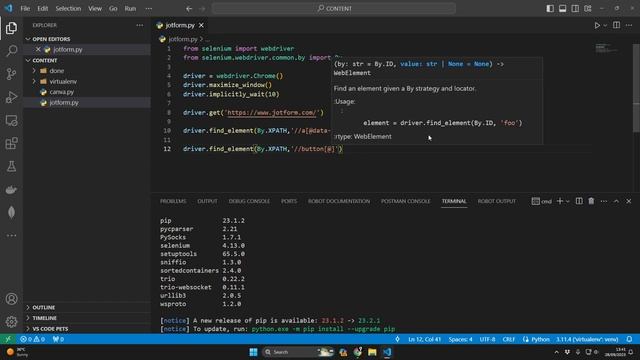Split the terminal

click(579, 201)
